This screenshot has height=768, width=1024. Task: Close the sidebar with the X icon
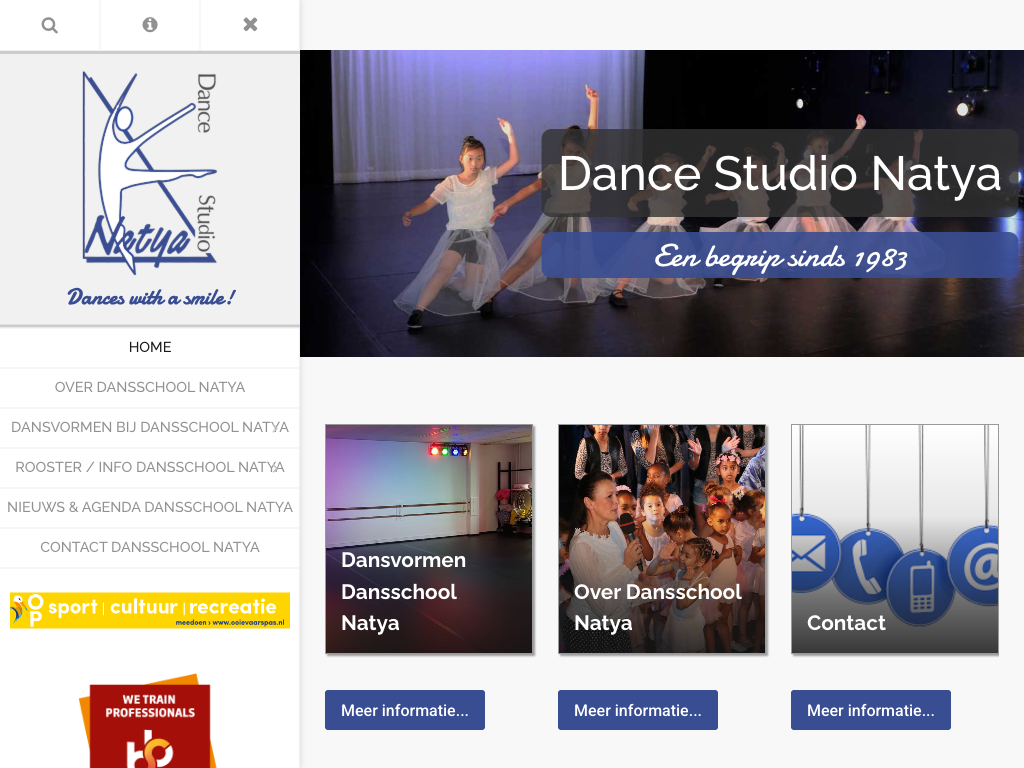250,25
